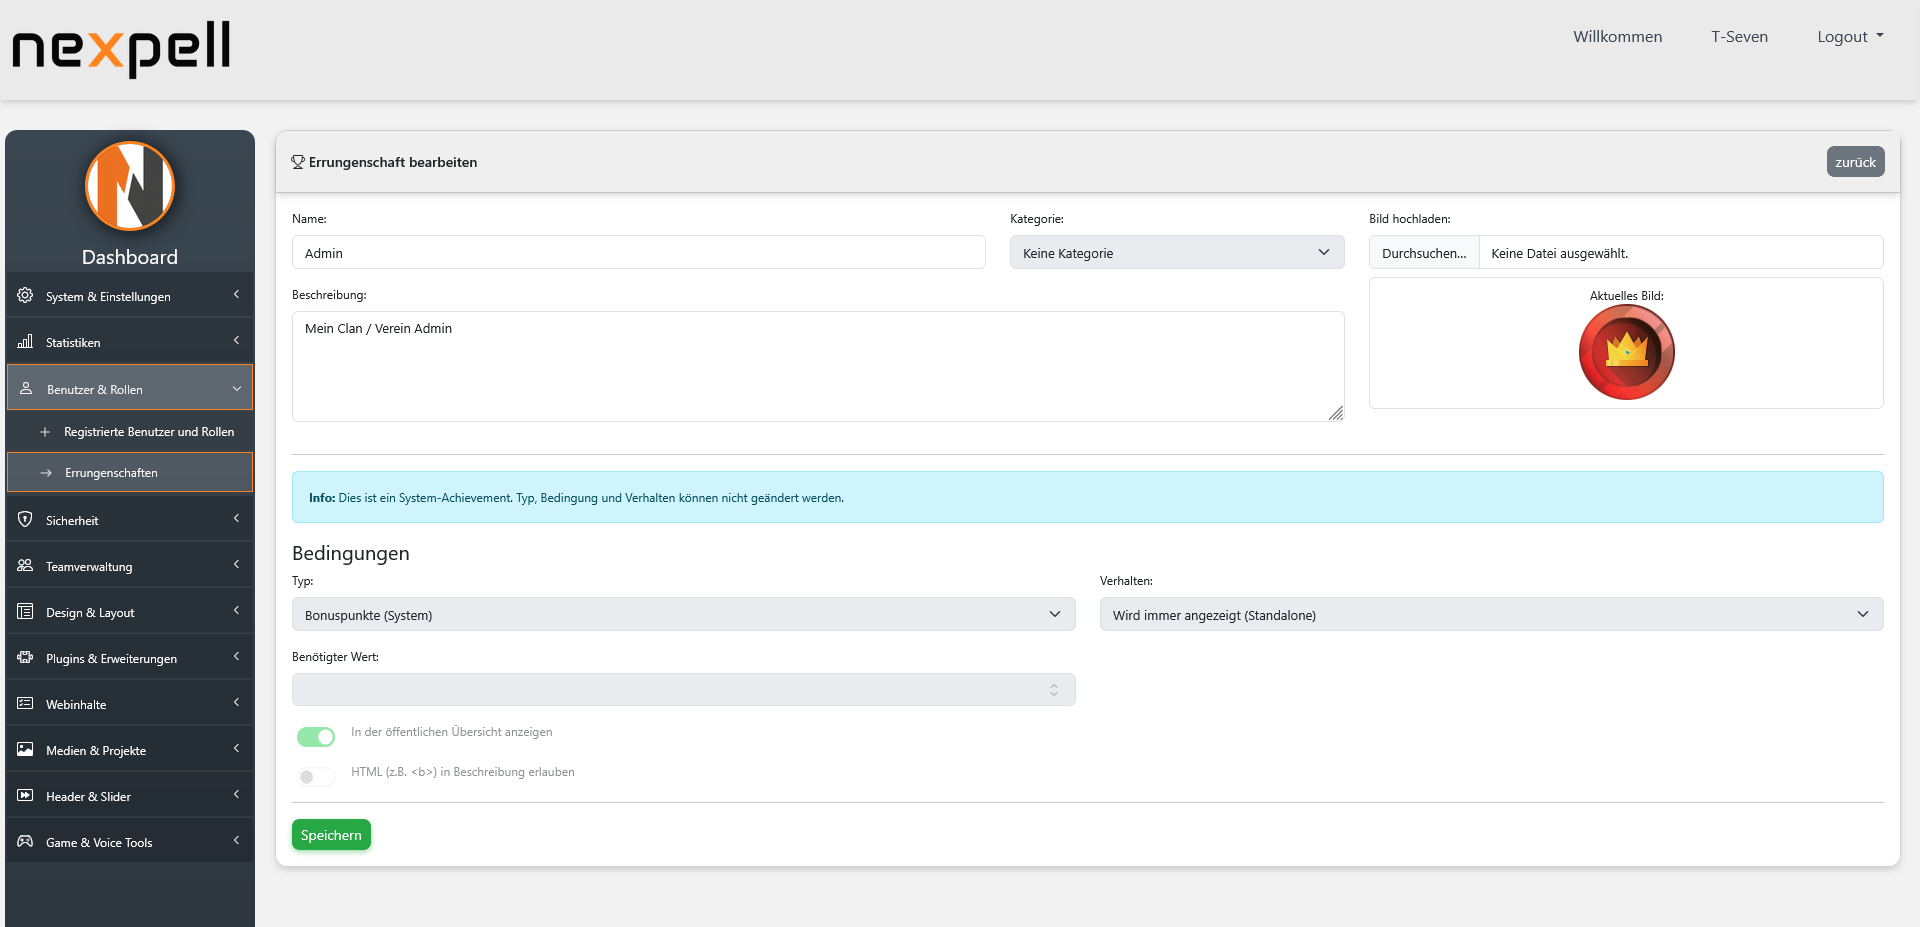This screenshot has width=1920, height=927.
Task: Click the green Speichern button
Action: [x=331, y=834]
